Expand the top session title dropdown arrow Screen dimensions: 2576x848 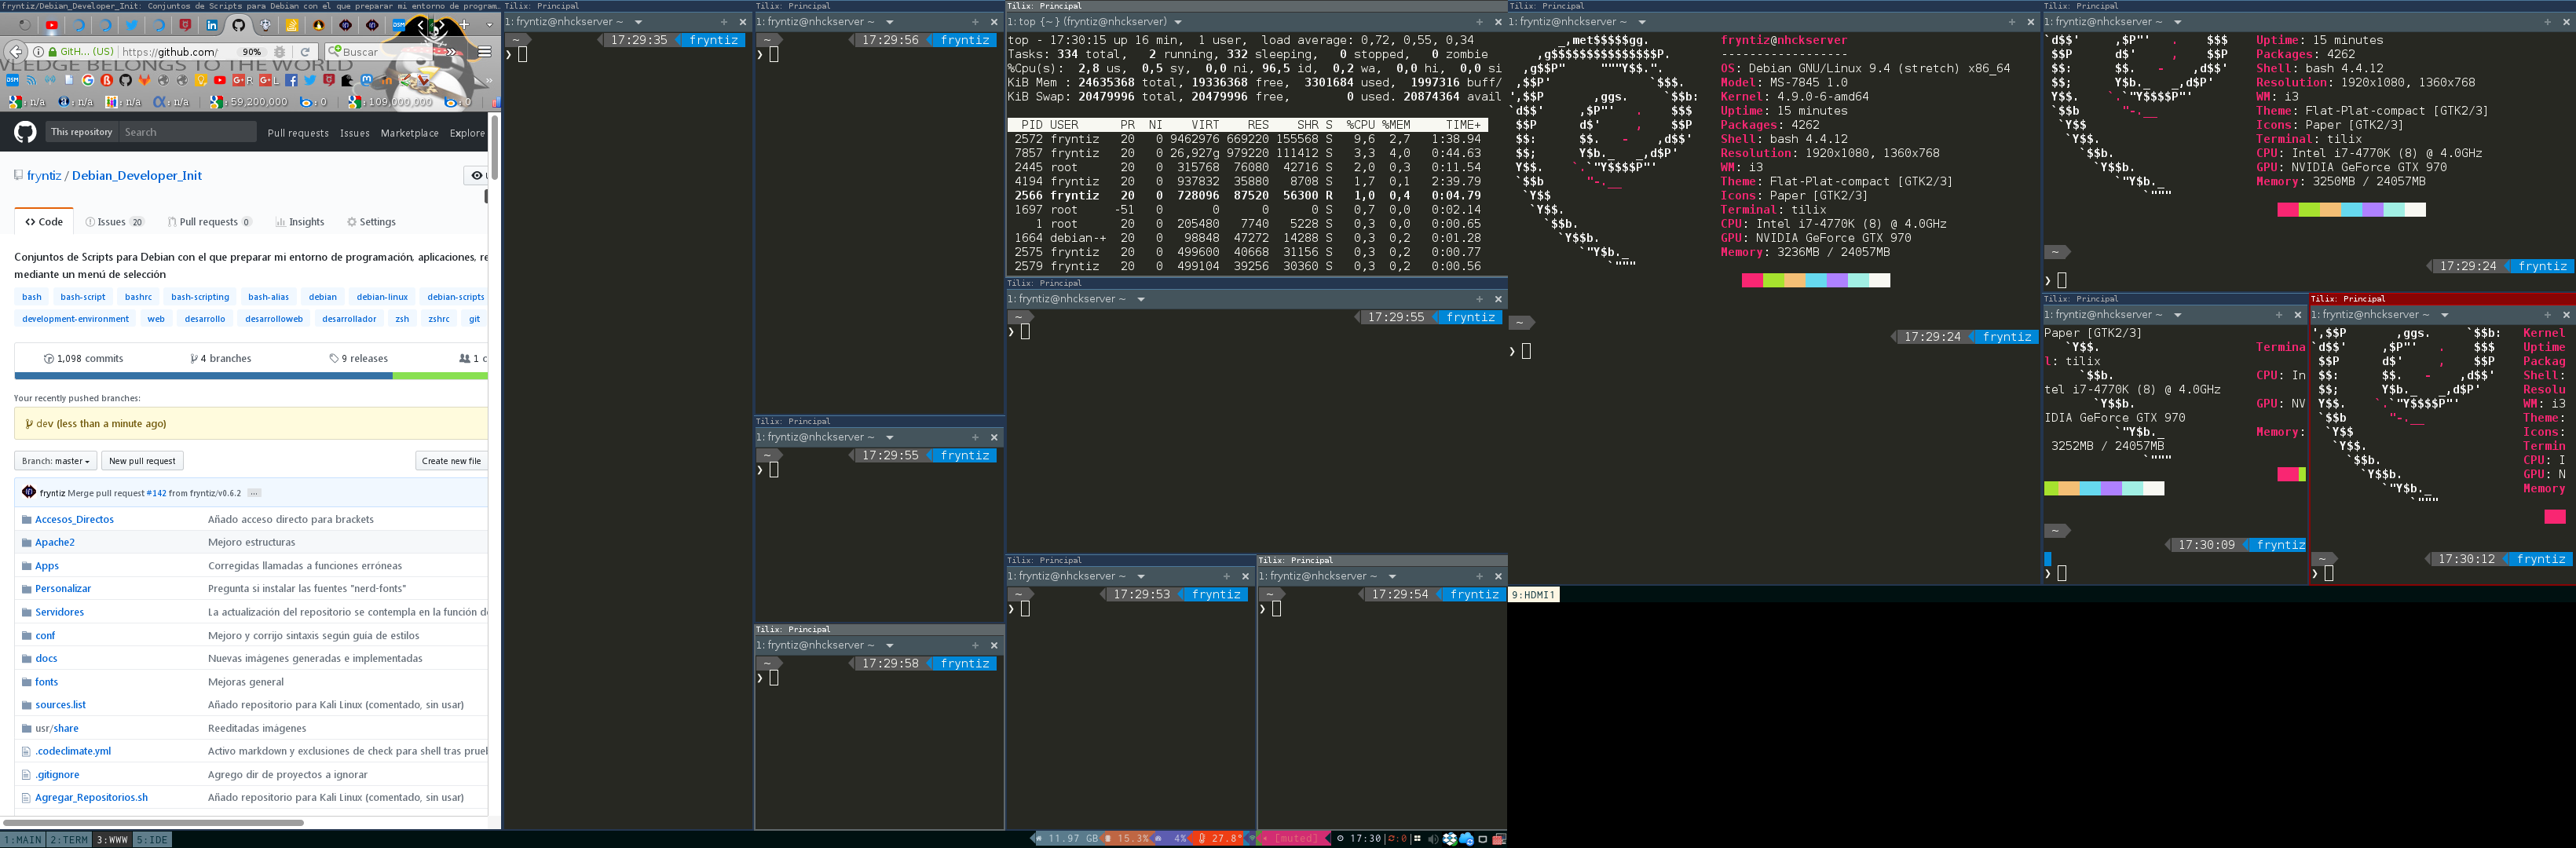click(1178, 22)
